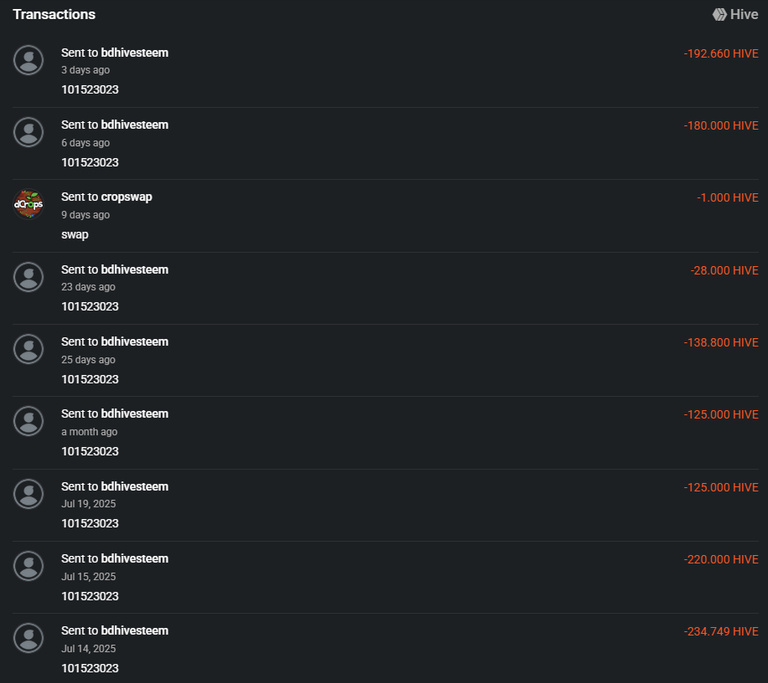Click bdhivesteem in the 23 days ago entry
768x683 pixels.
[x=134, y=270]
